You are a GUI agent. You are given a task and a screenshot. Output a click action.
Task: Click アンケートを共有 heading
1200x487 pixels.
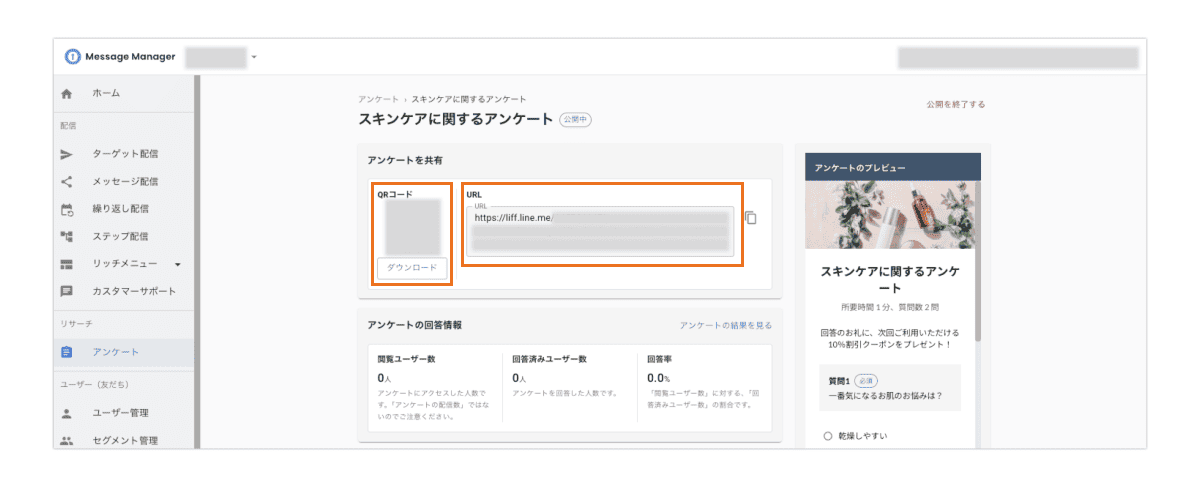click(x=405, y=160)
